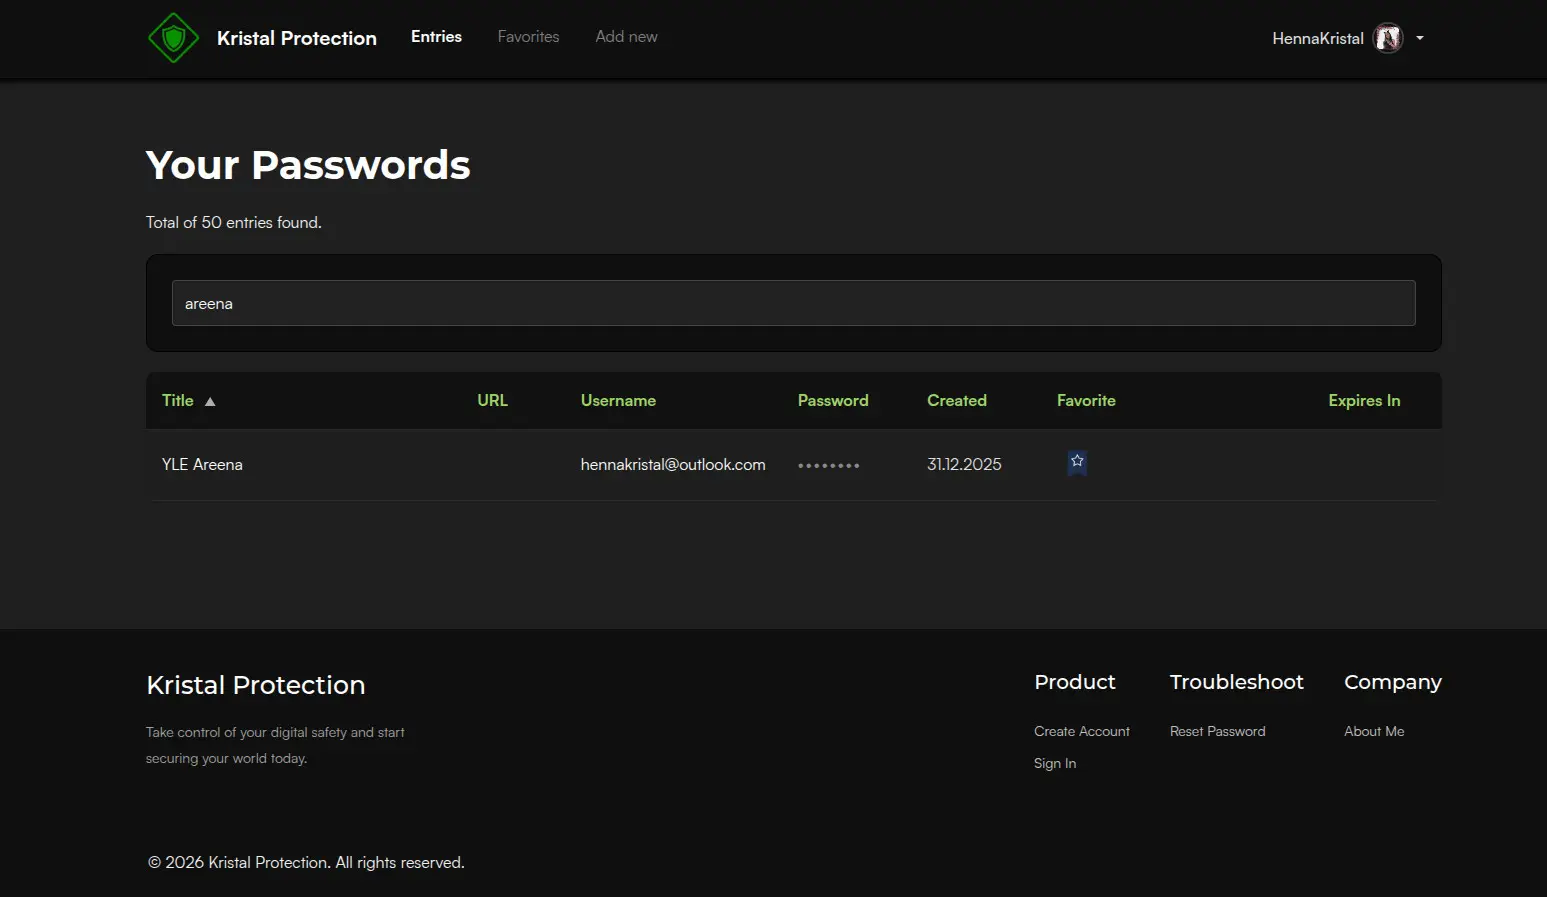Click 'Total of 50 entries found.' text

[x=234, y=222]
